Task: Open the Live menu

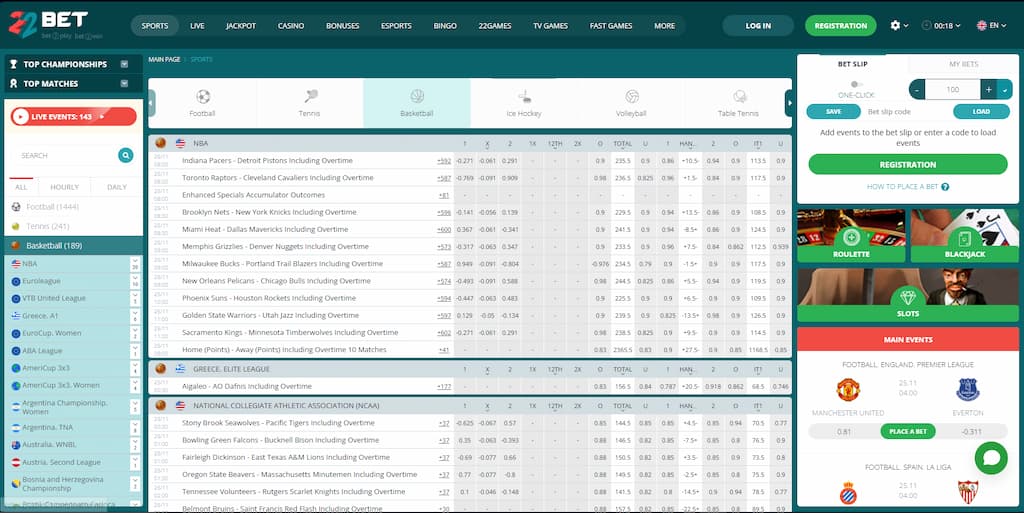Action: 197,25
